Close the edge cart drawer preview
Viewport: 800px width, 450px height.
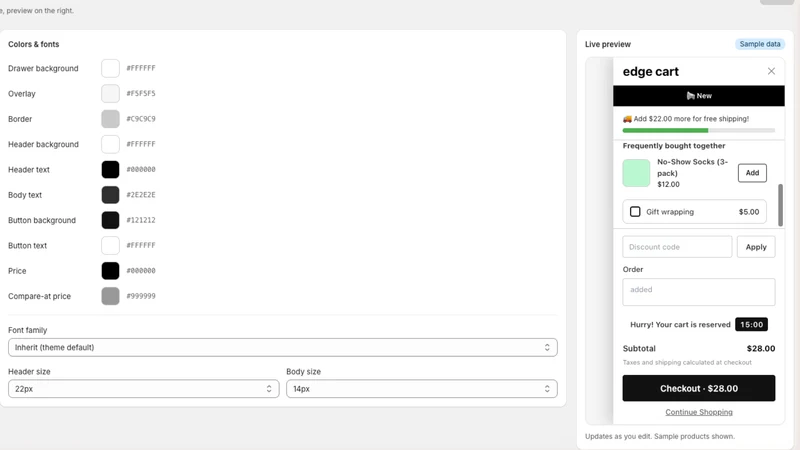point(771,71)
